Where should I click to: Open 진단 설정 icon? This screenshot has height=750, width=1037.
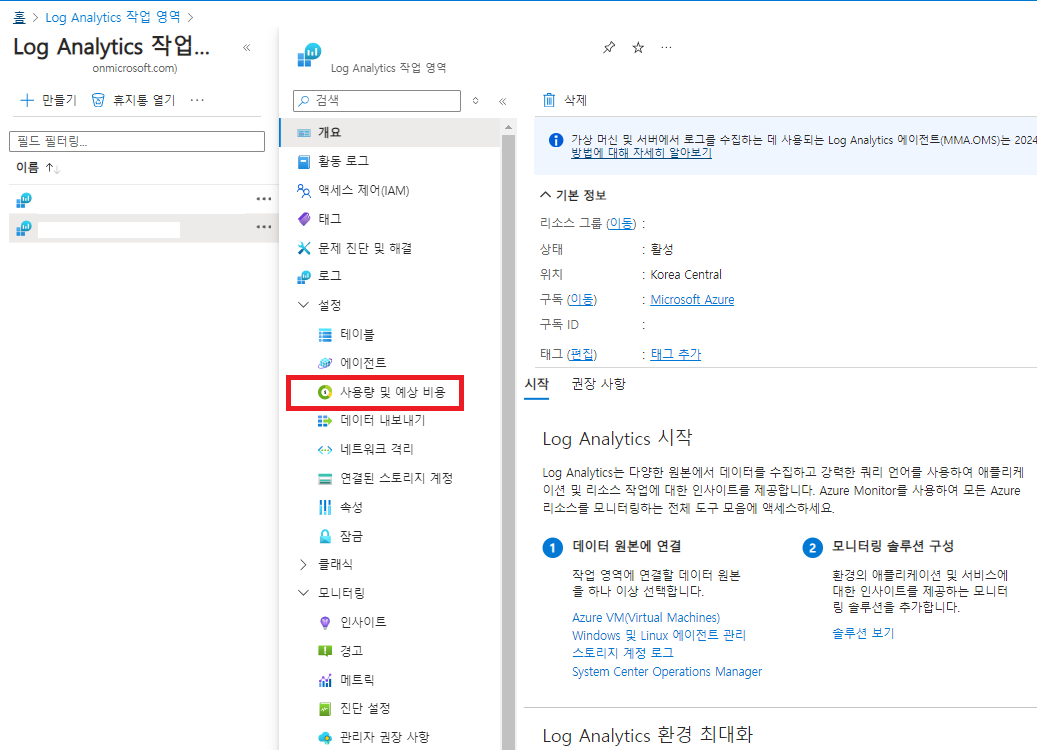(325, 709)
